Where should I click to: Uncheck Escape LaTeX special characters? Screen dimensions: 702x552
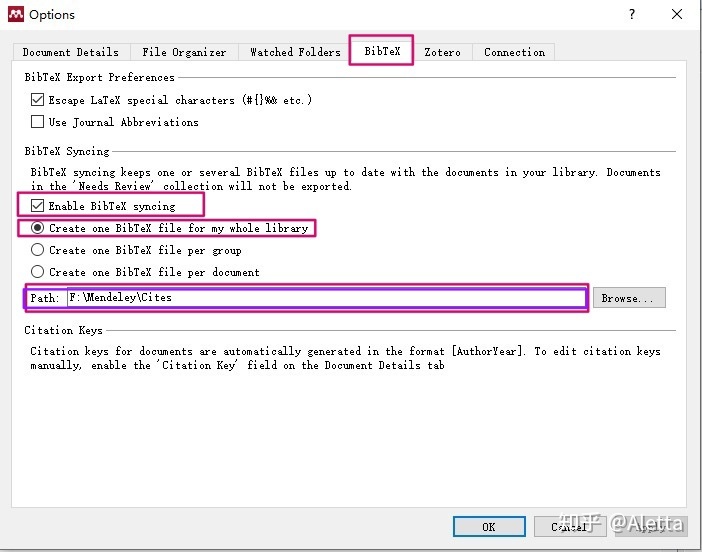tap(38, 99)
